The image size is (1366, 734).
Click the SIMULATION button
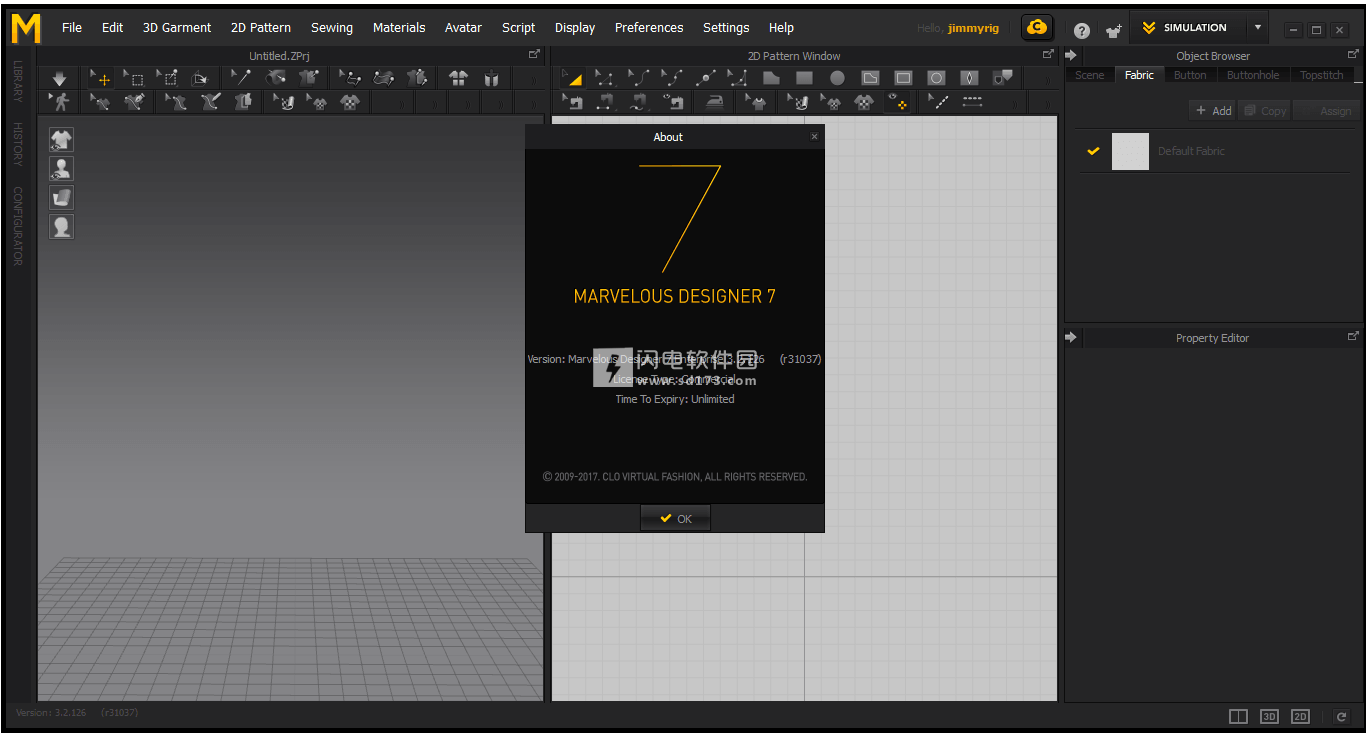(x=1189, y=28)
